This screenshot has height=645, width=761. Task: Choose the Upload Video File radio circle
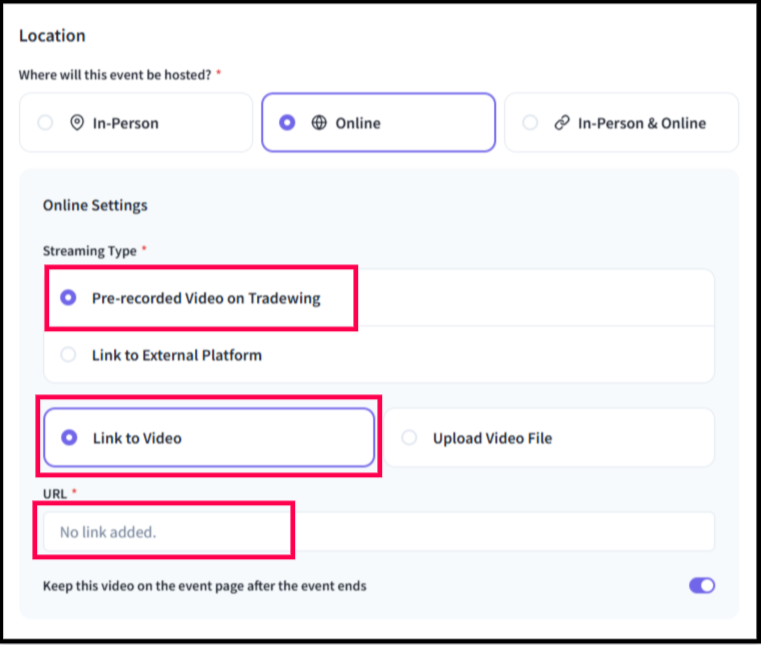point(409,438)
